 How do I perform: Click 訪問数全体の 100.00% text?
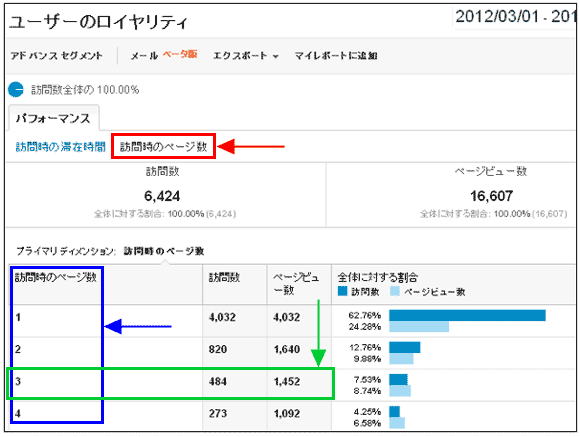tap(85, 90)
